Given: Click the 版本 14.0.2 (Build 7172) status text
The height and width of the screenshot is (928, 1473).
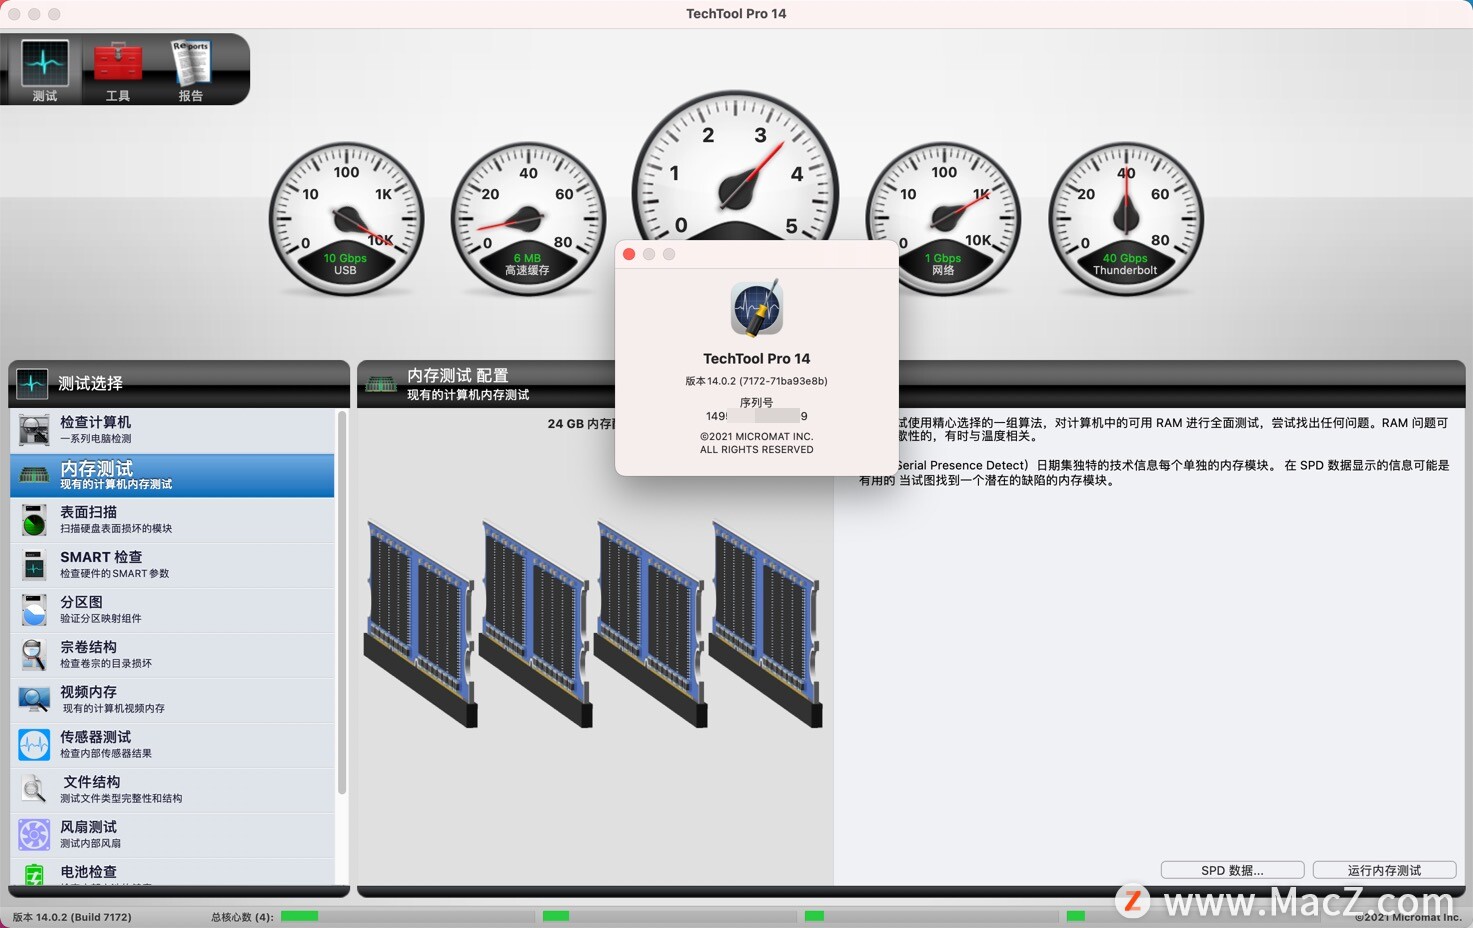Looking at the screenshot, I should tap(72, 917).
